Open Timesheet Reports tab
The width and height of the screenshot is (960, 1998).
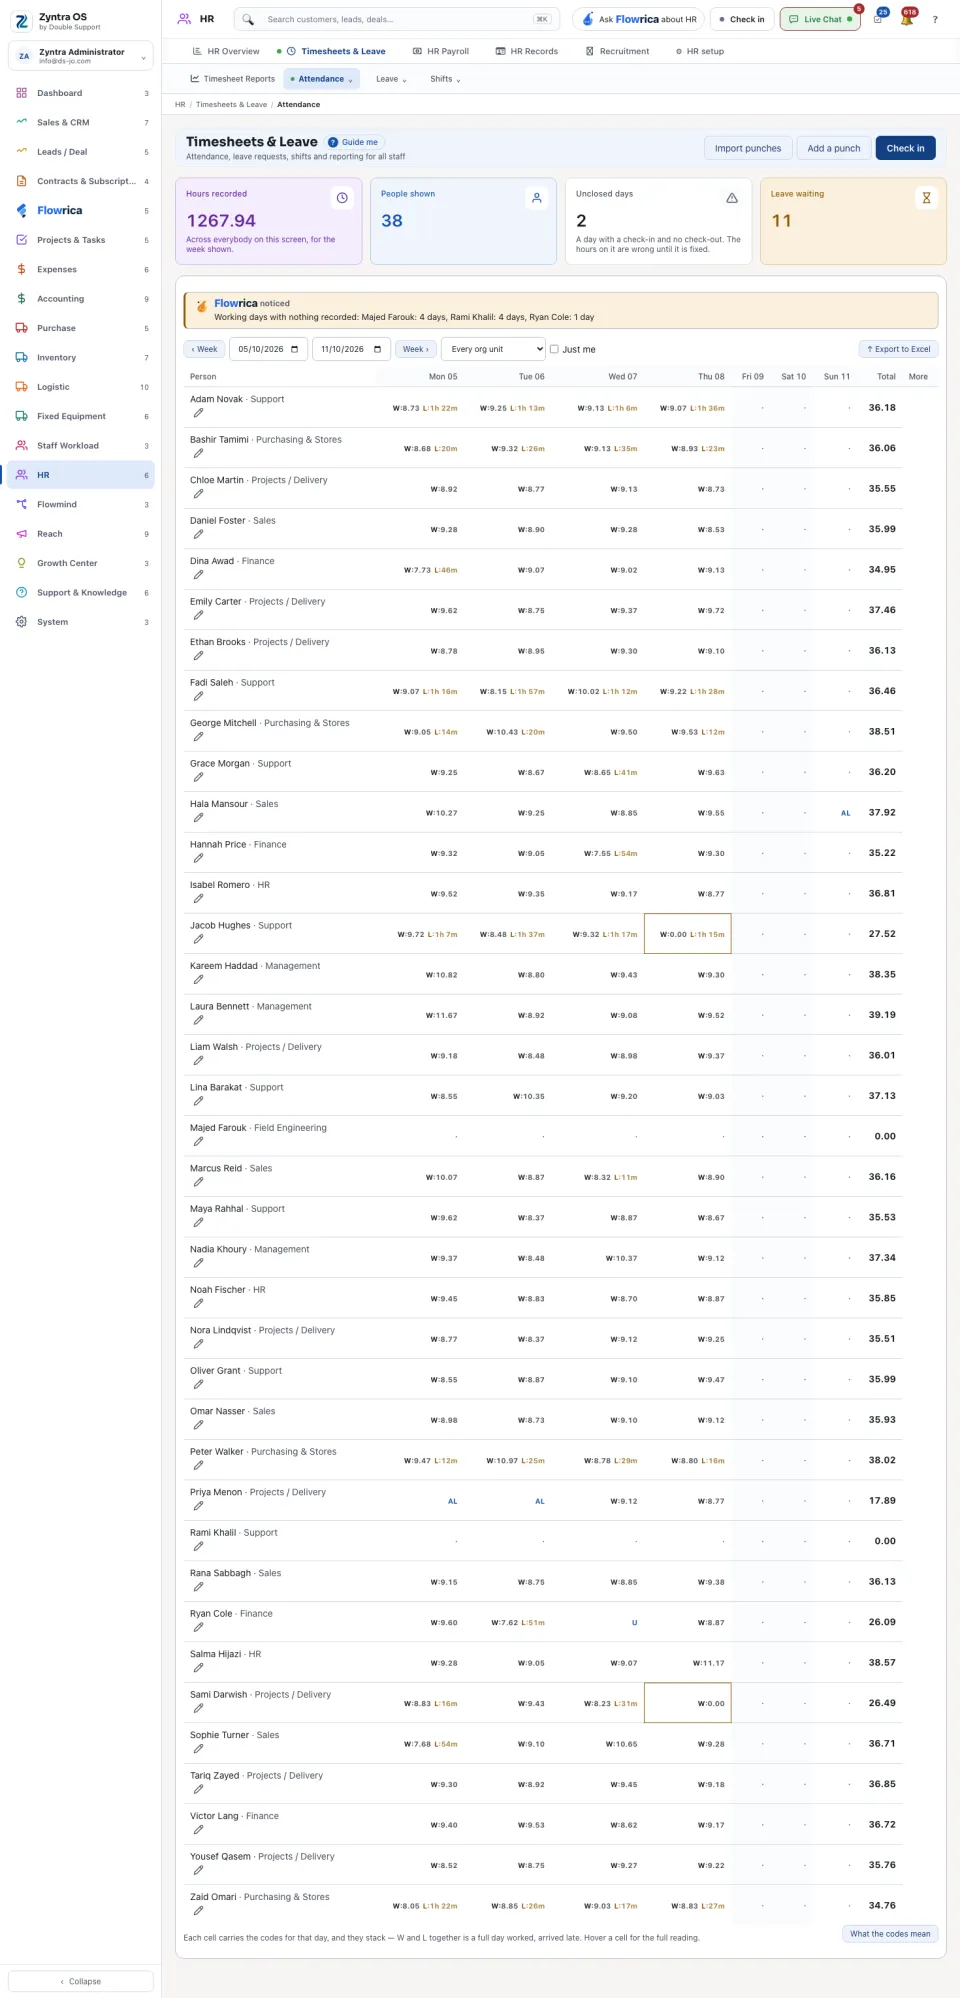point(232,79)
